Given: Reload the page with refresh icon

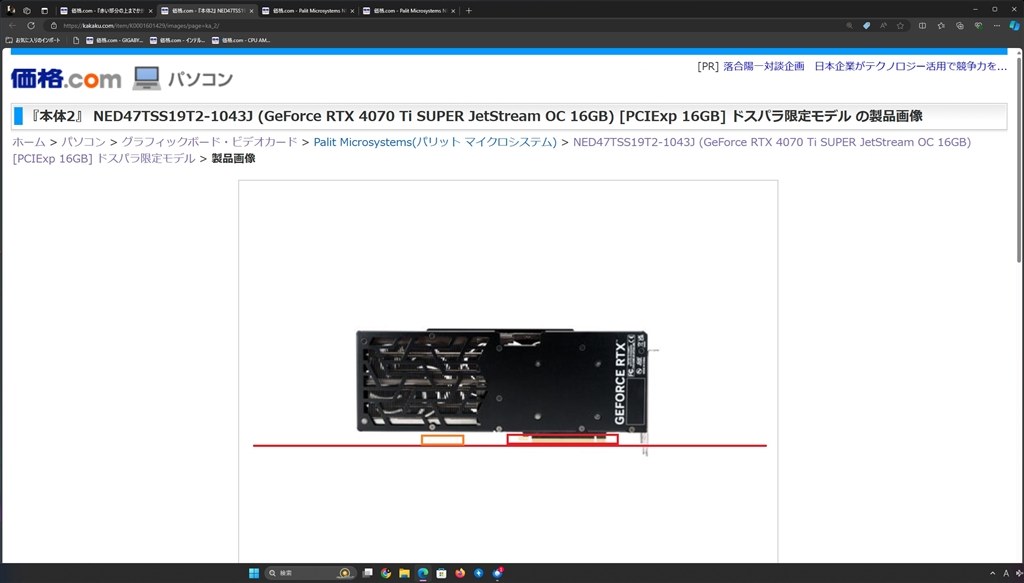Looking at the screenshot, I should (31, 25).
